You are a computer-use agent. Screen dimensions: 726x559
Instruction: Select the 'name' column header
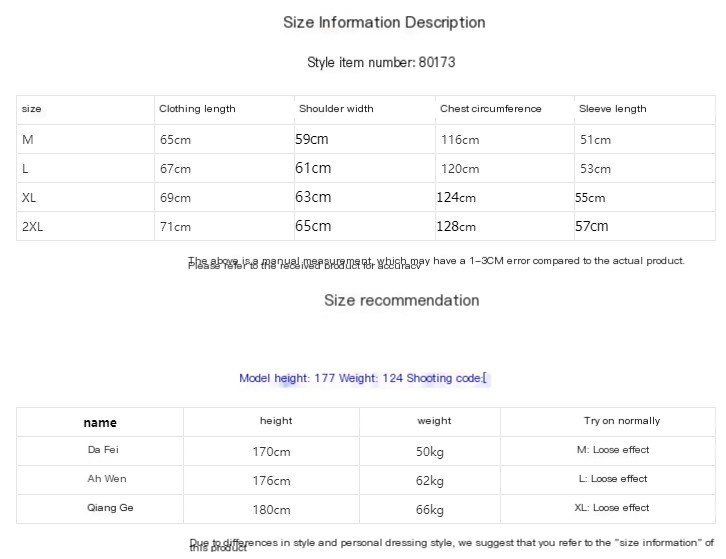[100, 422]
